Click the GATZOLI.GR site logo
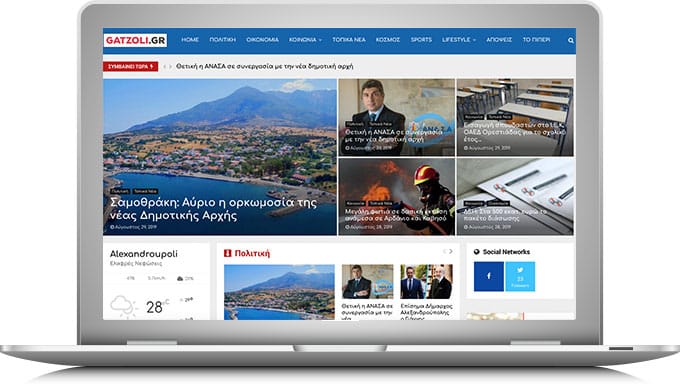The width and height of the screenshot is (680, 389). pos(135,40)
